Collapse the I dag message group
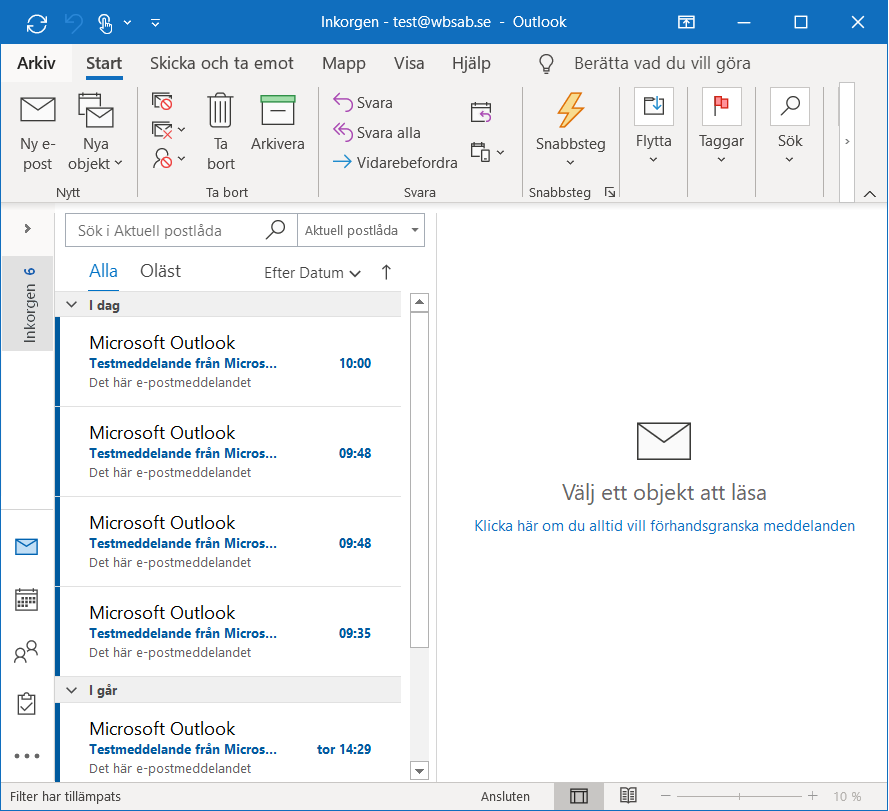This screenshot has width=889, height=811. (x=71, y=305)
